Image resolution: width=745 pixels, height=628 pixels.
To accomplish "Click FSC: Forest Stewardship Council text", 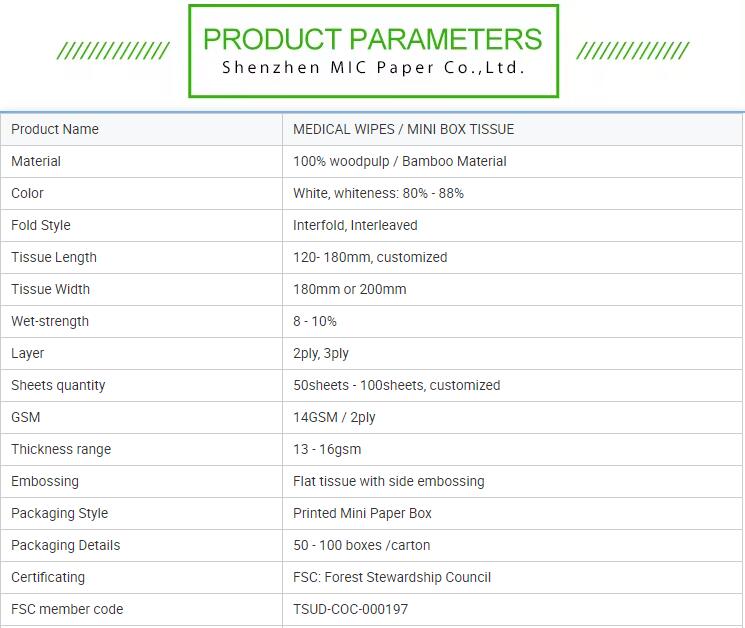I will (392, 577).
